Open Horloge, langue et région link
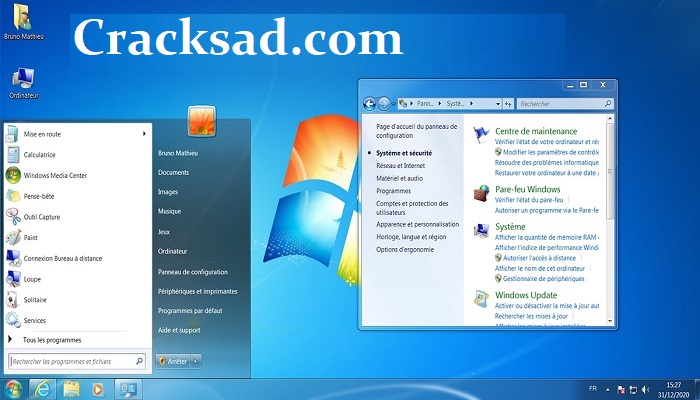700x400 pixels. pos(411,237)
